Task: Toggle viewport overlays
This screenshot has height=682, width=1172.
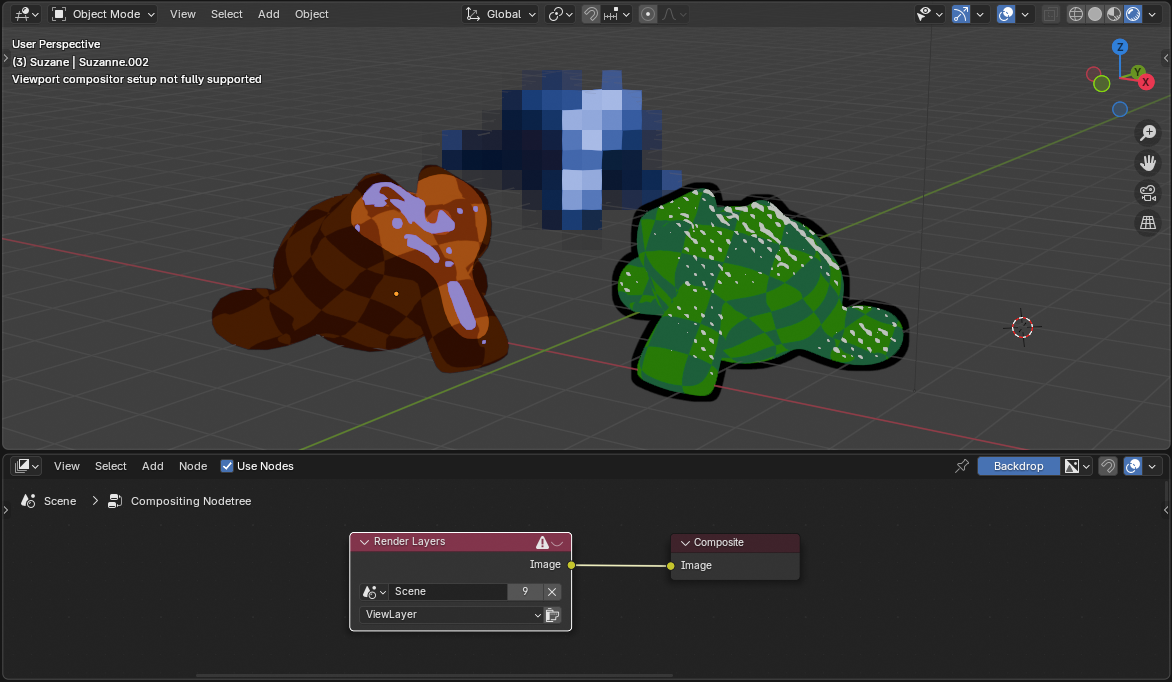Action: click(x=1006, y=14)
